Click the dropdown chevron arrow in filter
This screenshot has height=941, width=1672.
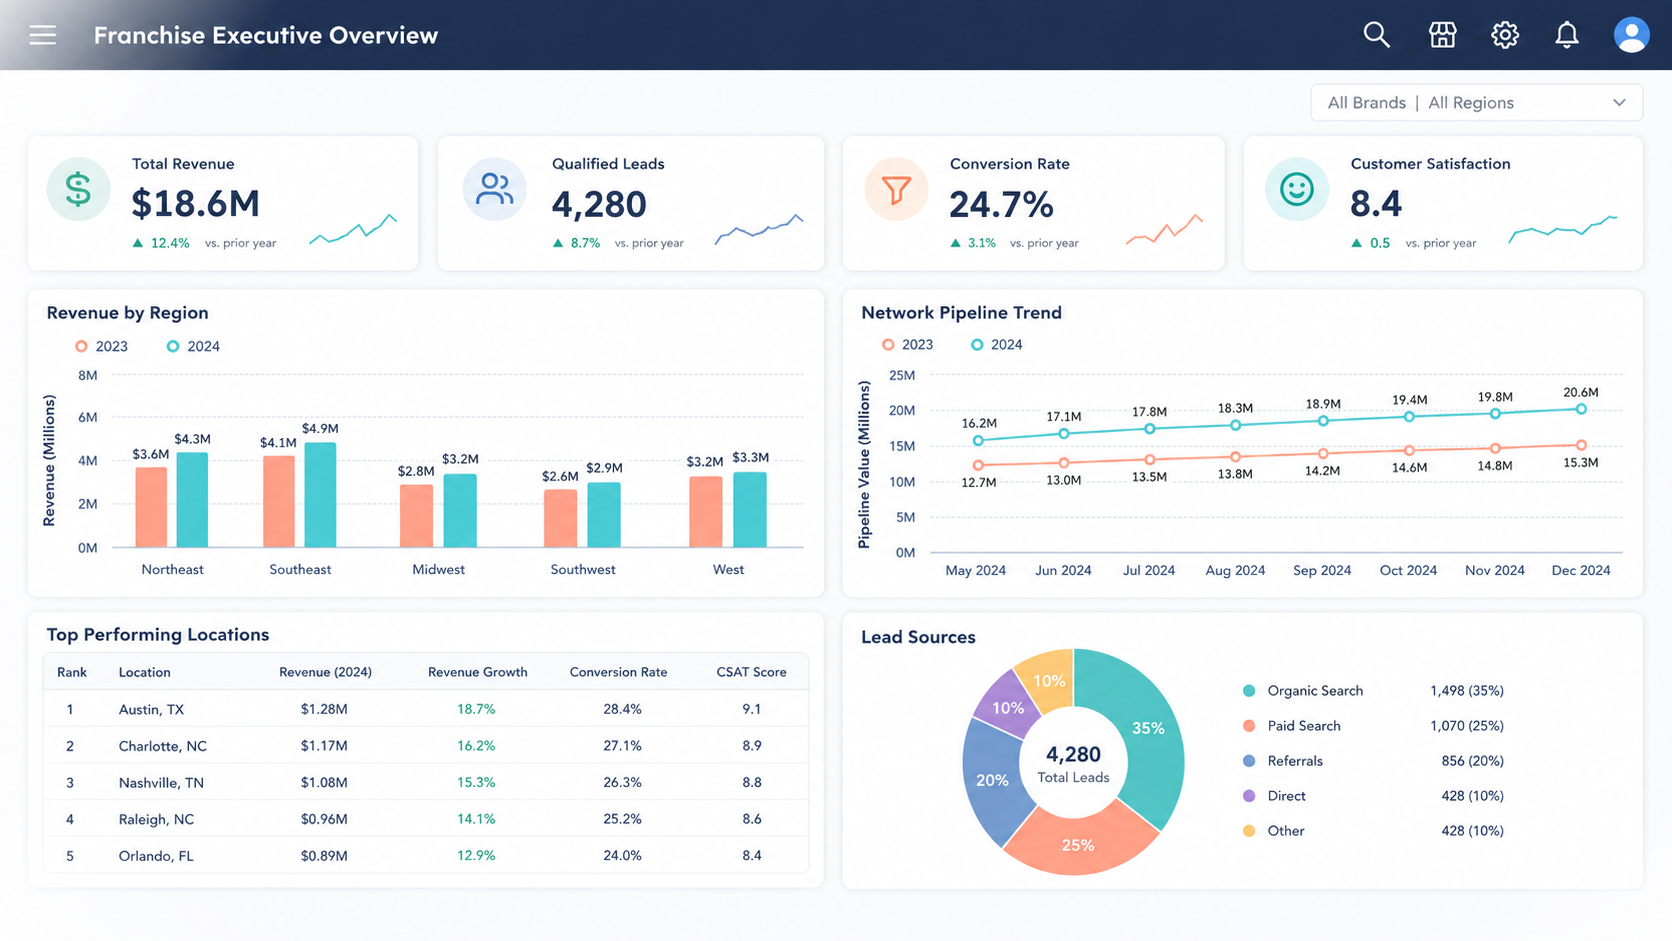(1619, 103)
